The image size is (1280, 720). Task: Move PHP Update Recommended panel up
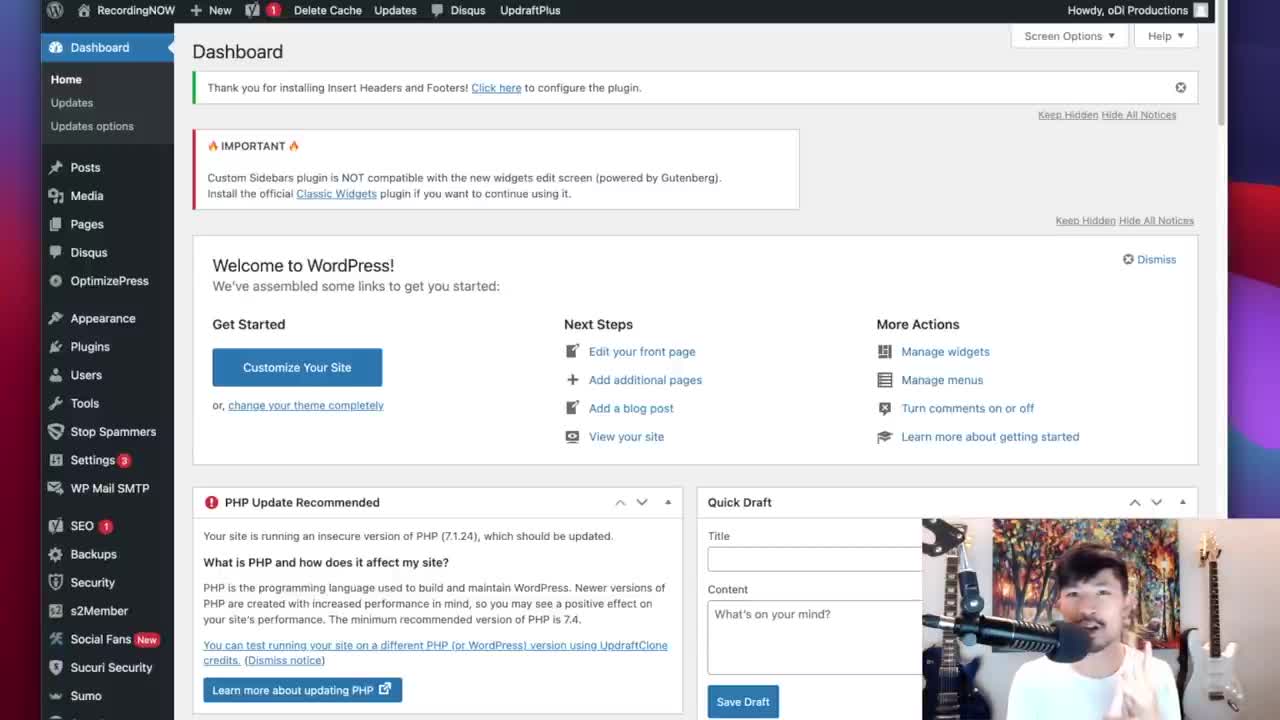620,502
